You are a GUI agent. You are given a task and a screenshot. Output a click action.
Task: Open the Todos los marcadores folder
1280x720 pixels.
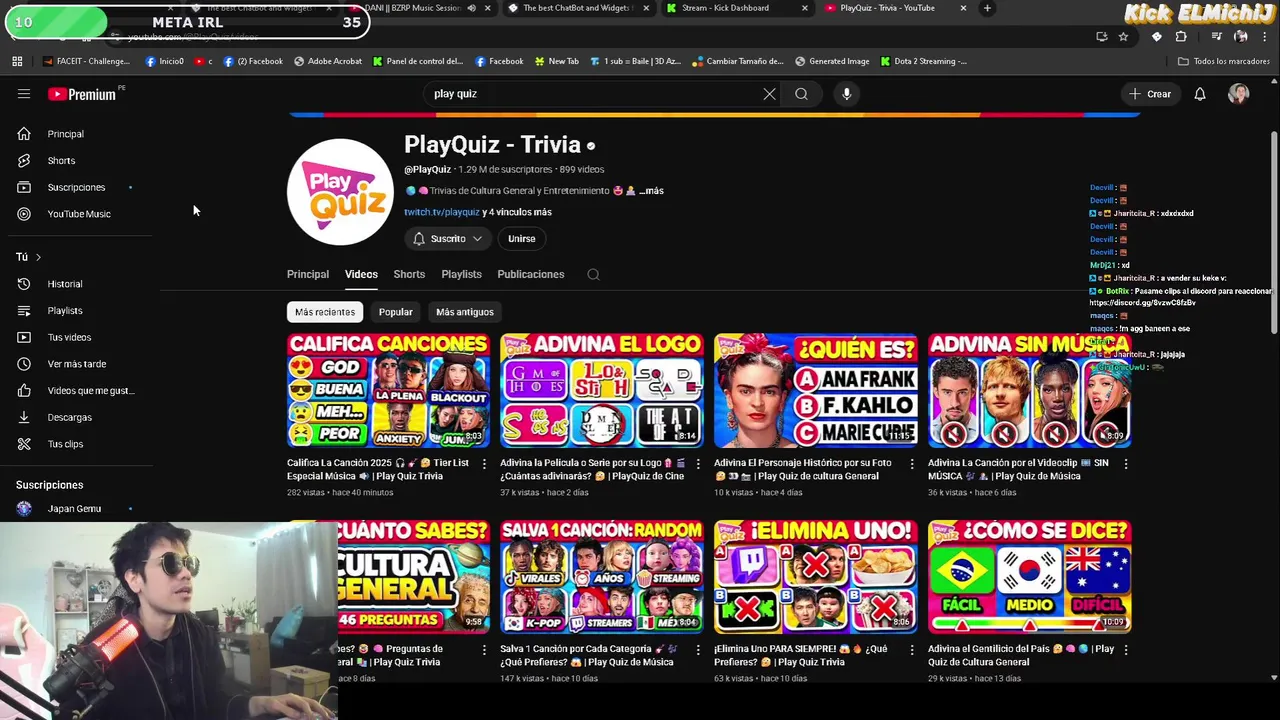click(x=1224, y=61)
